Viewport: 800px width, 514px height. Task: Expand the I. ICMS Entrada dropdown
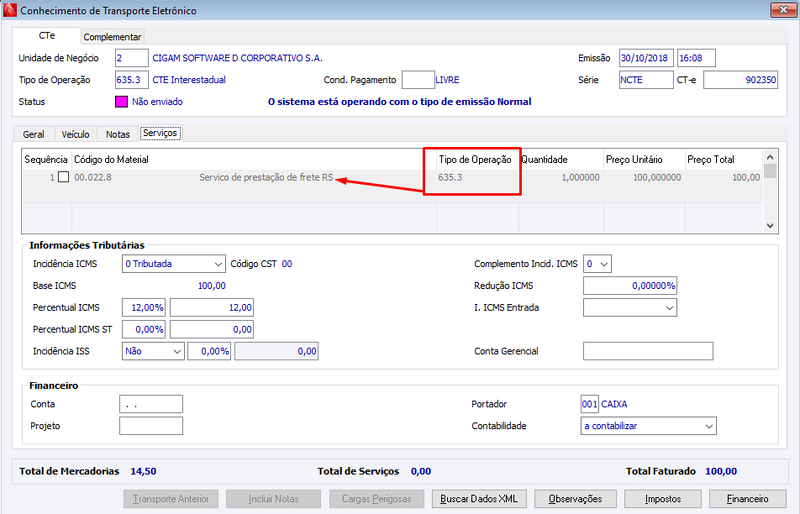pyautogui.click(x=669, y=308)
